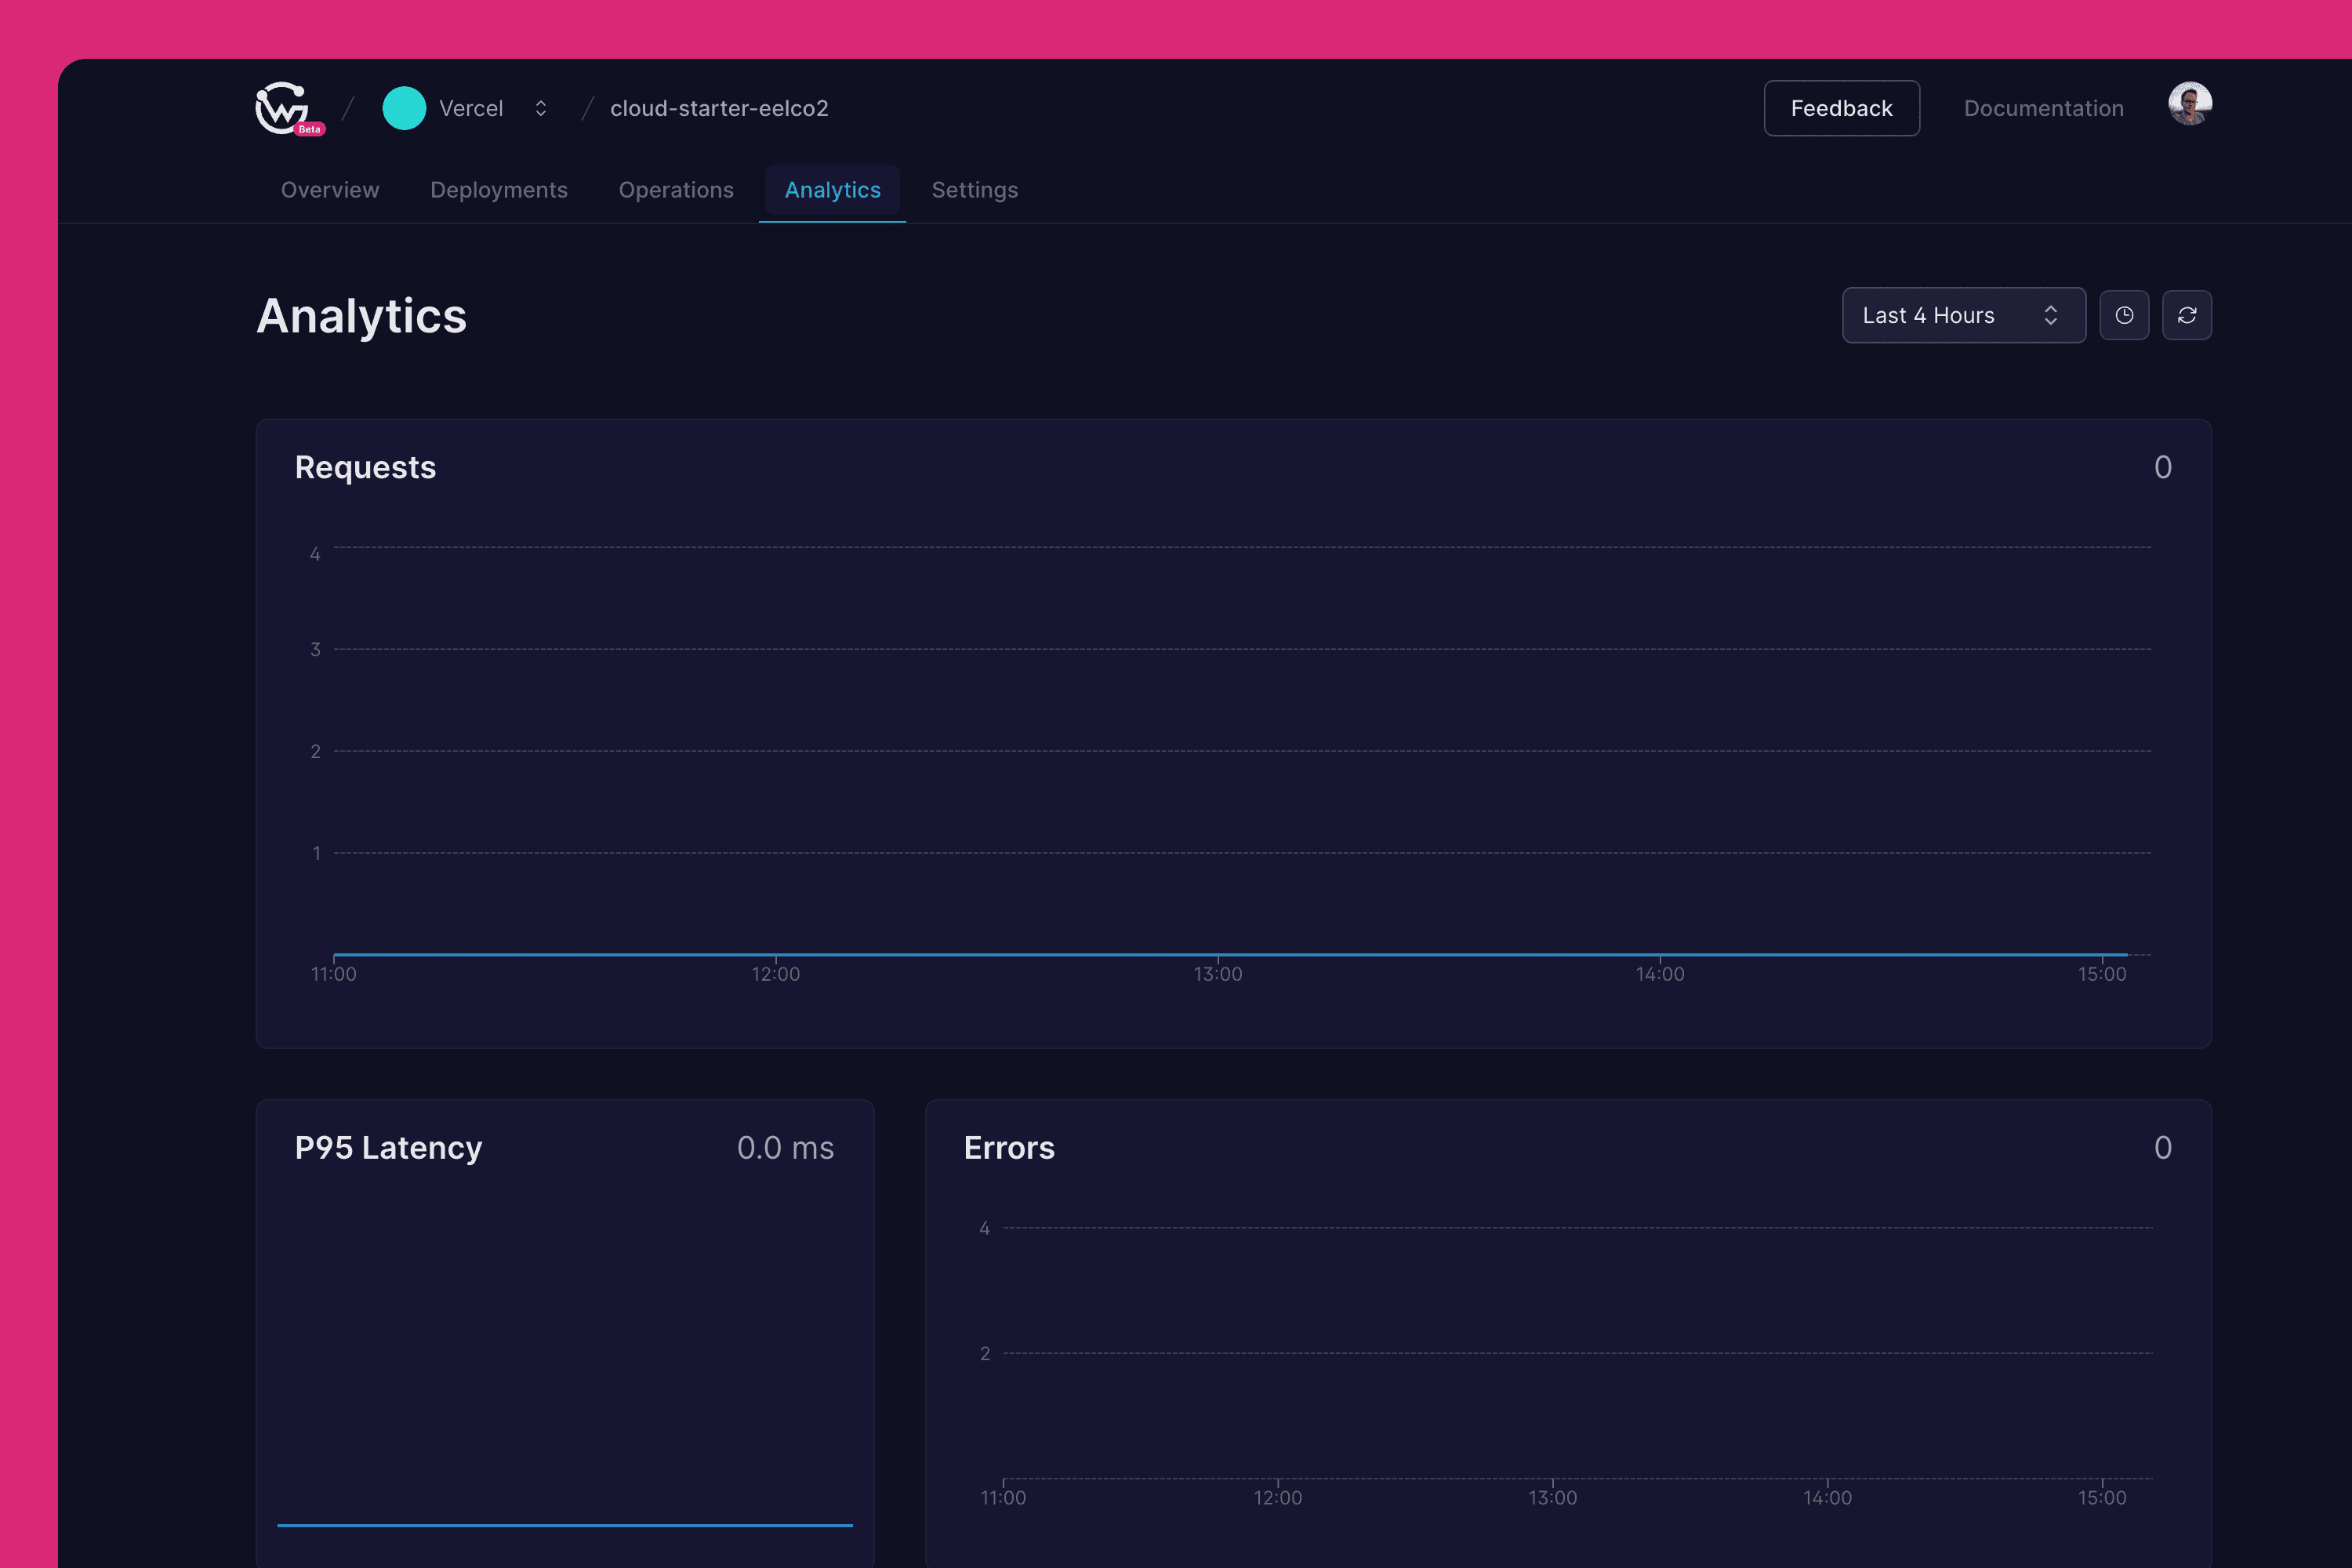Refresh analytics with the reload icon
Viewport: 2352px width, 1568px height.
[2187, 316]
